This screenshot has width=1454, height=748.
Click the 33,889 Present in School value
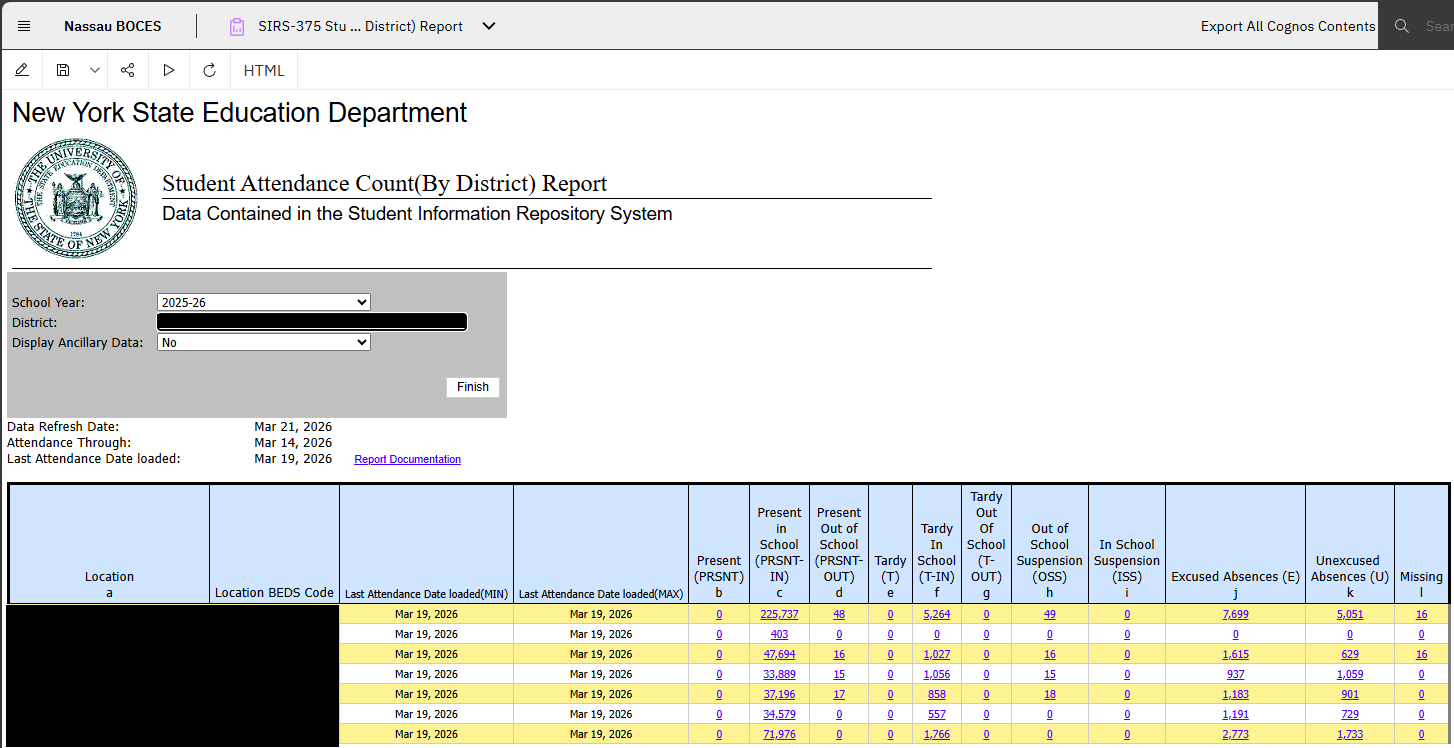780,674
